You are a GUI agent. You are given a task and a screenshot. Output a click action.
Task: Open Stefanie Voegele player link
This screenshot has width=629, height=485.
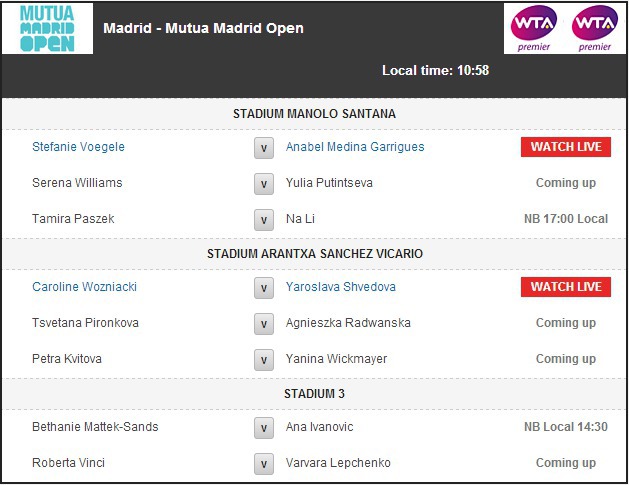[x=78, y=147]
